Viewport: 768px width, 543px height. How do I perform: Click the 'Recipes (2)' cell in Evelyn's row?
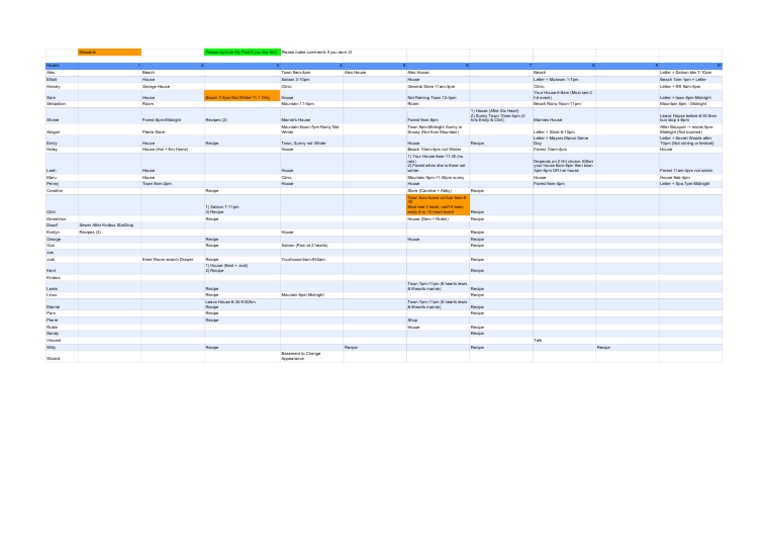pos(110,232)
